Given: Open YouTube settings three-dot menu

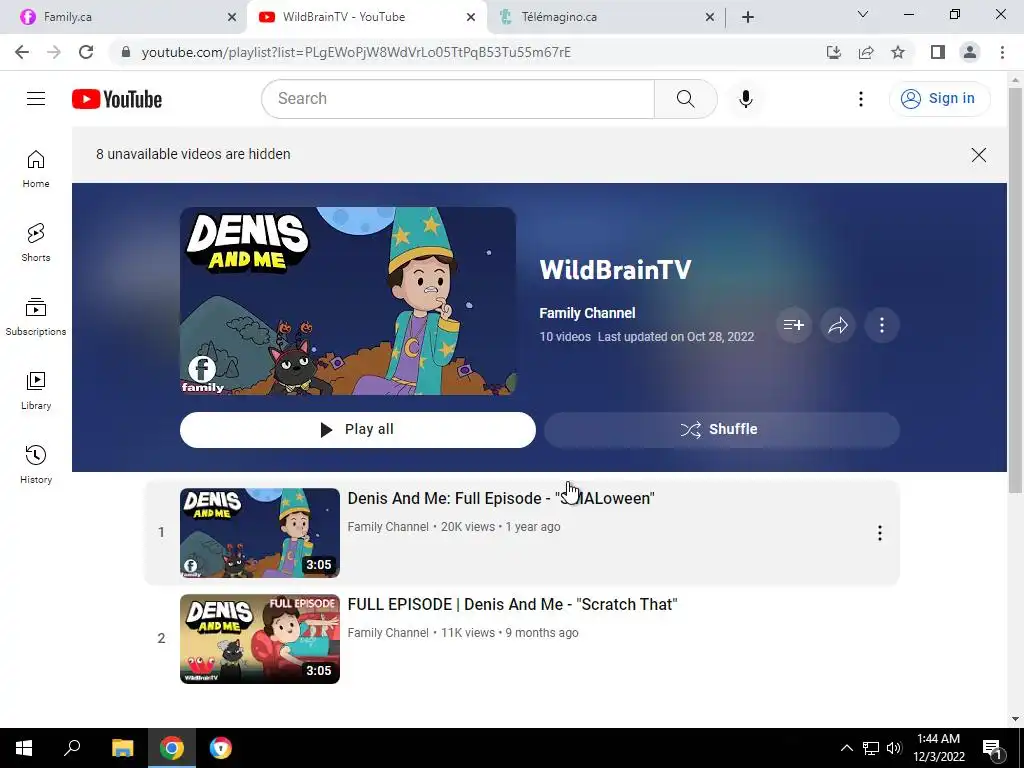Looking at the screenshot, I should pos(861,99).
